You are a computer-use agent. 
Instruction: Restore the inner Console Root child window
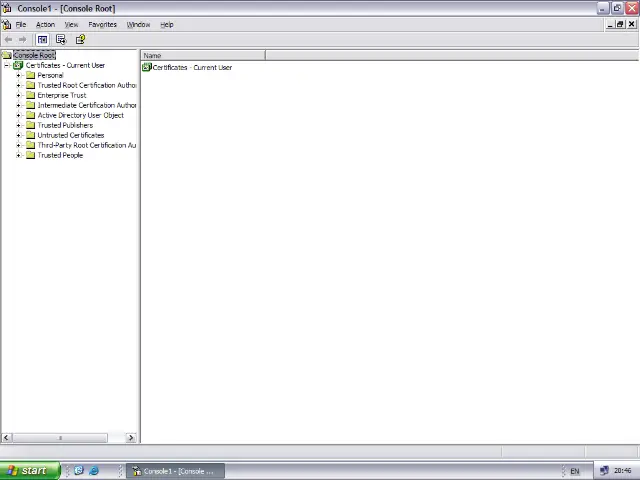coord(620,24)
